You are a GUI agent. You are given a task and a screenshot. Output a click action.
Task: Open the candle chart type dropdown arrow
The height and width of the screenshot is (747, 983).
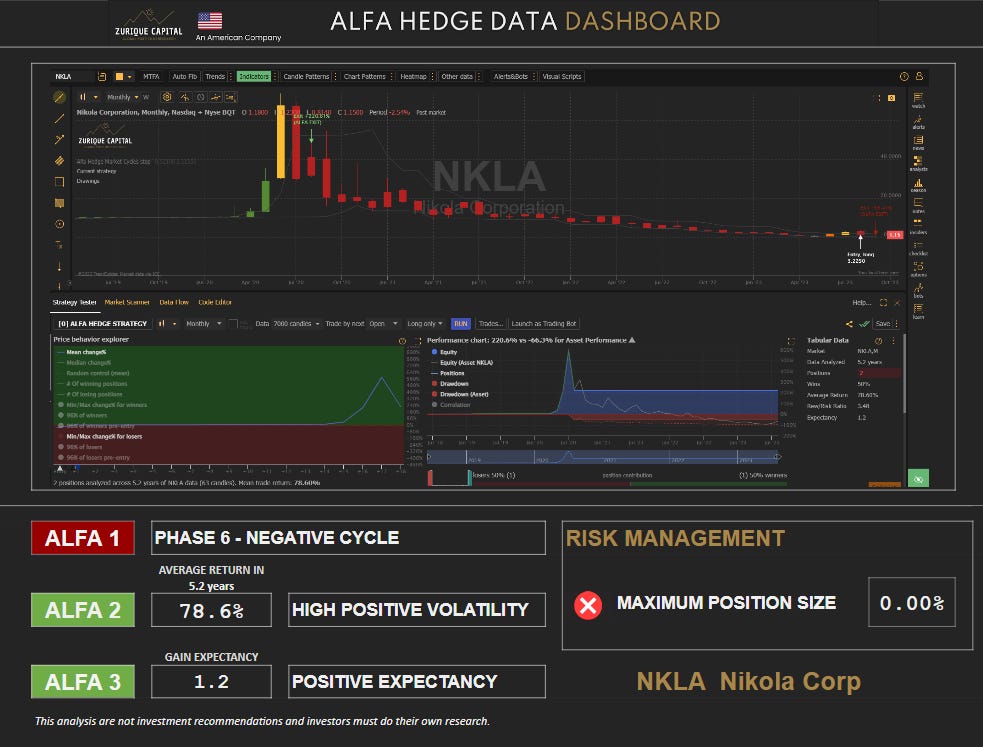[95, 97]
